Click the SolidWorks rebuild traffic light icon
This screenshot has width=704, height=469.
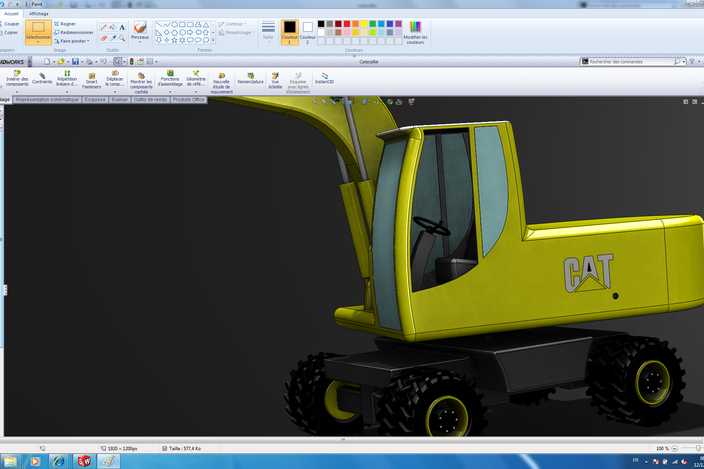pyautogui.click(x=132, y=61)
